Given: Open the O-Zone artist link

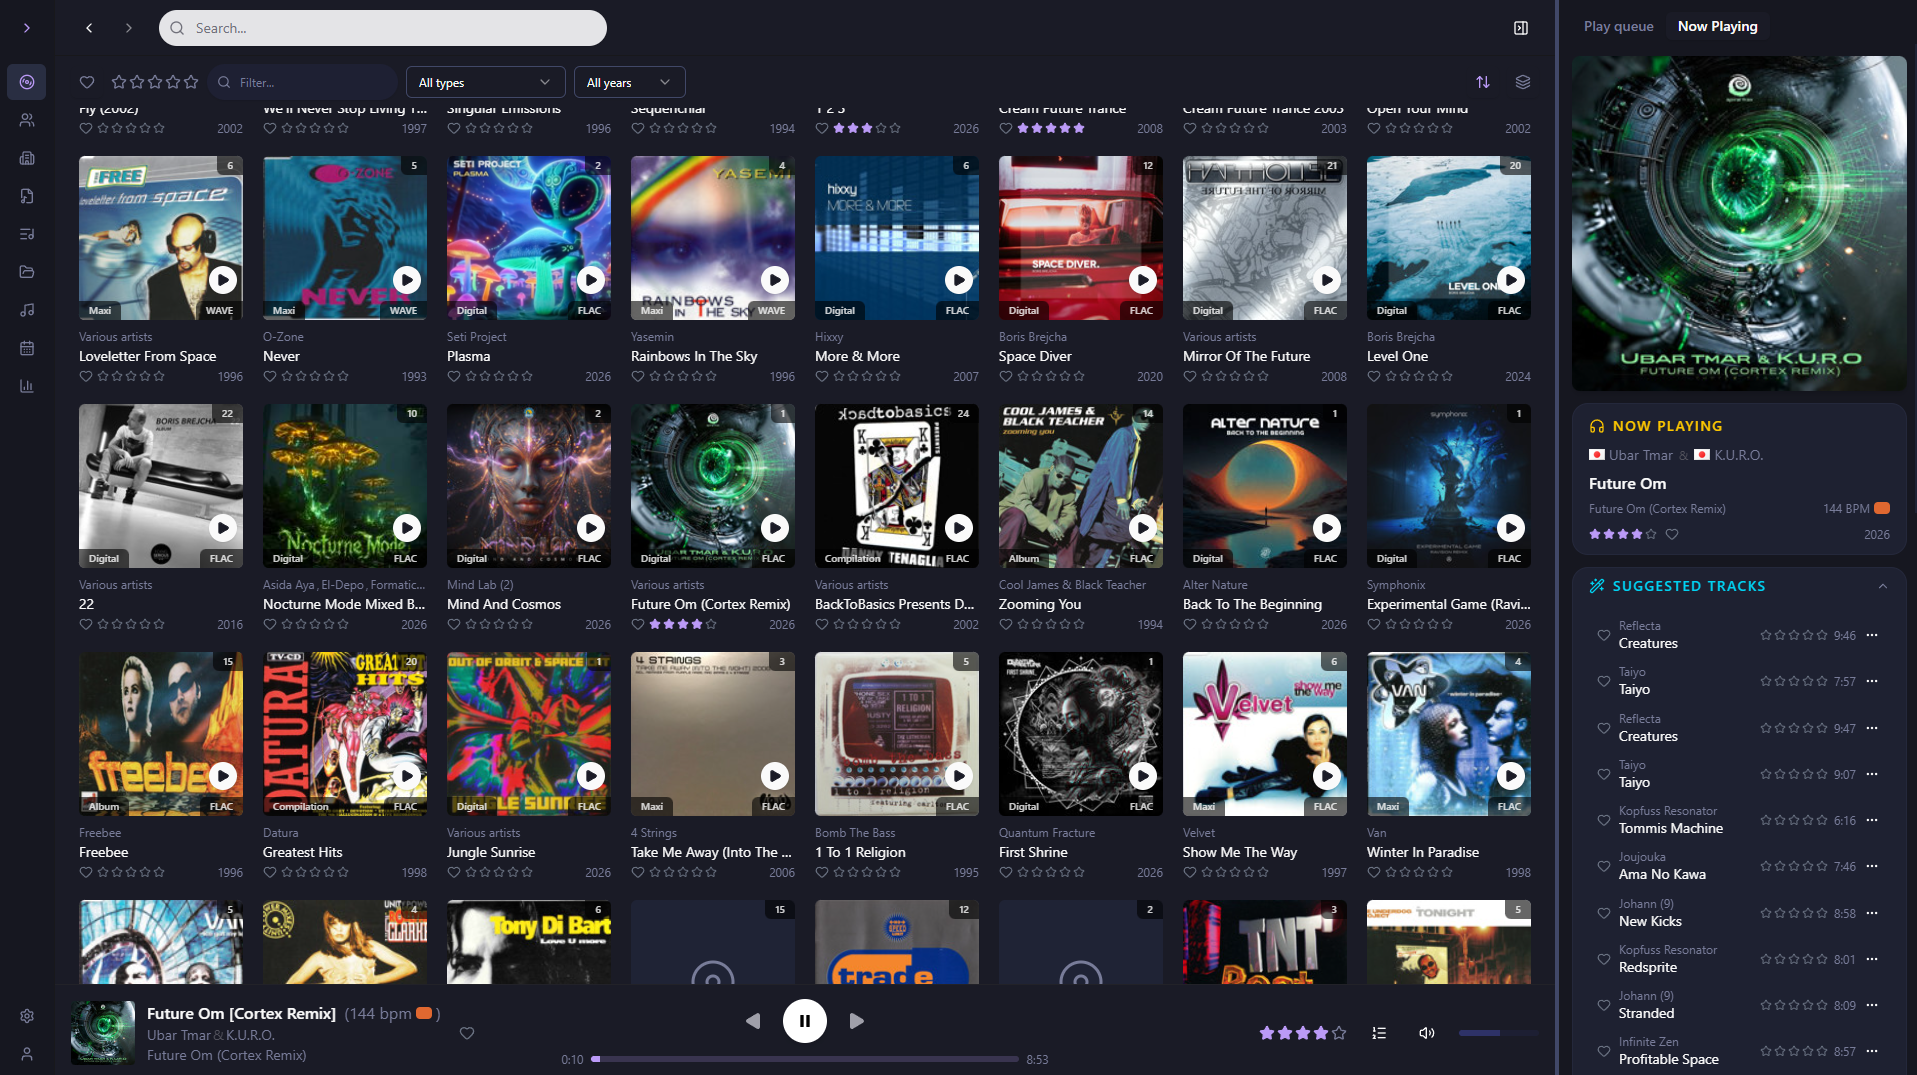Looking at the screenshot, I should [x=283, y=337].
